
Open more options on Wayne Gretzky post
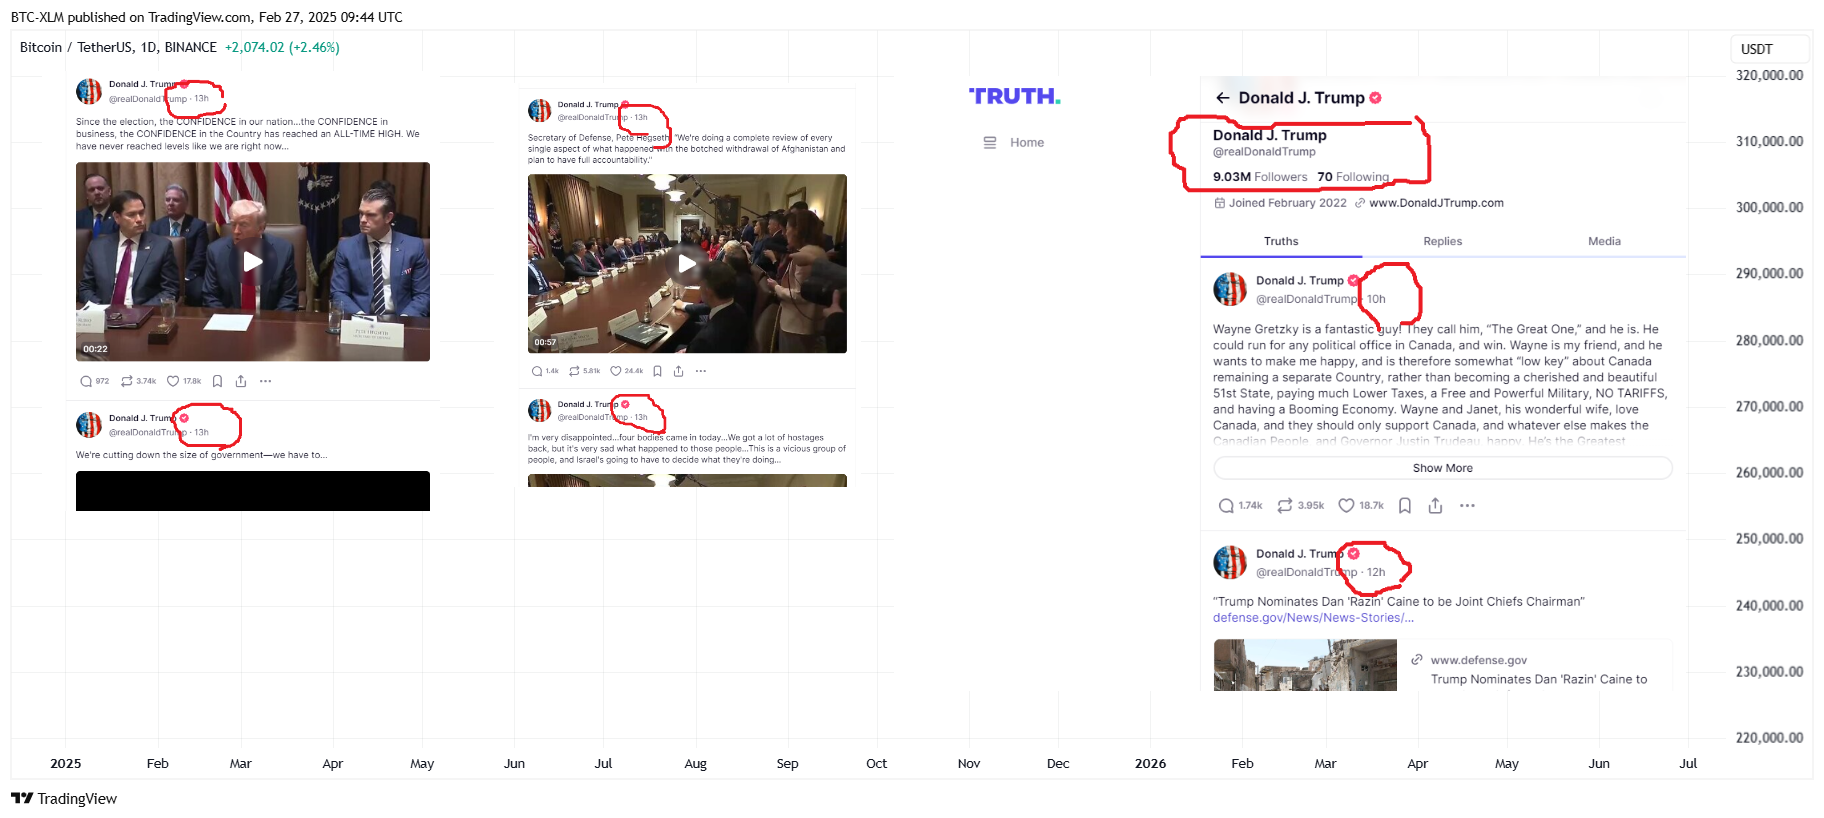pos(1467,506)
